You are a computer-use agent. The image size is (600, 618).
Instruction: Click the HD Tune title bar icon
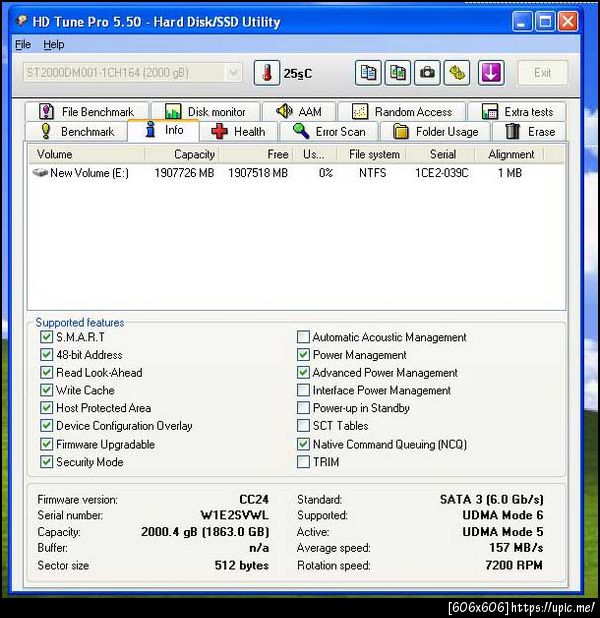point(22,20)
